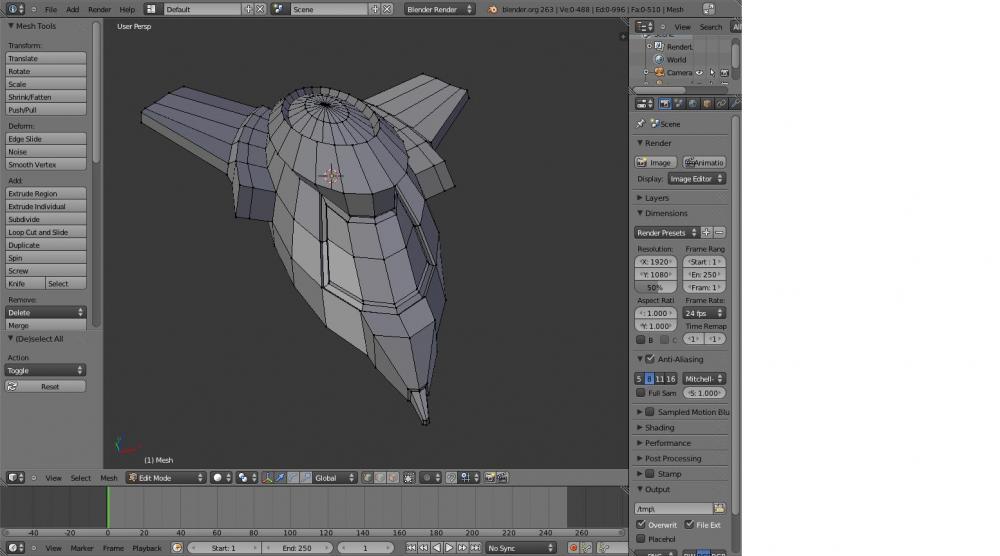Delete the Default screen layout
Viewport: 1000px width, 556px height.
coord(260,9)
